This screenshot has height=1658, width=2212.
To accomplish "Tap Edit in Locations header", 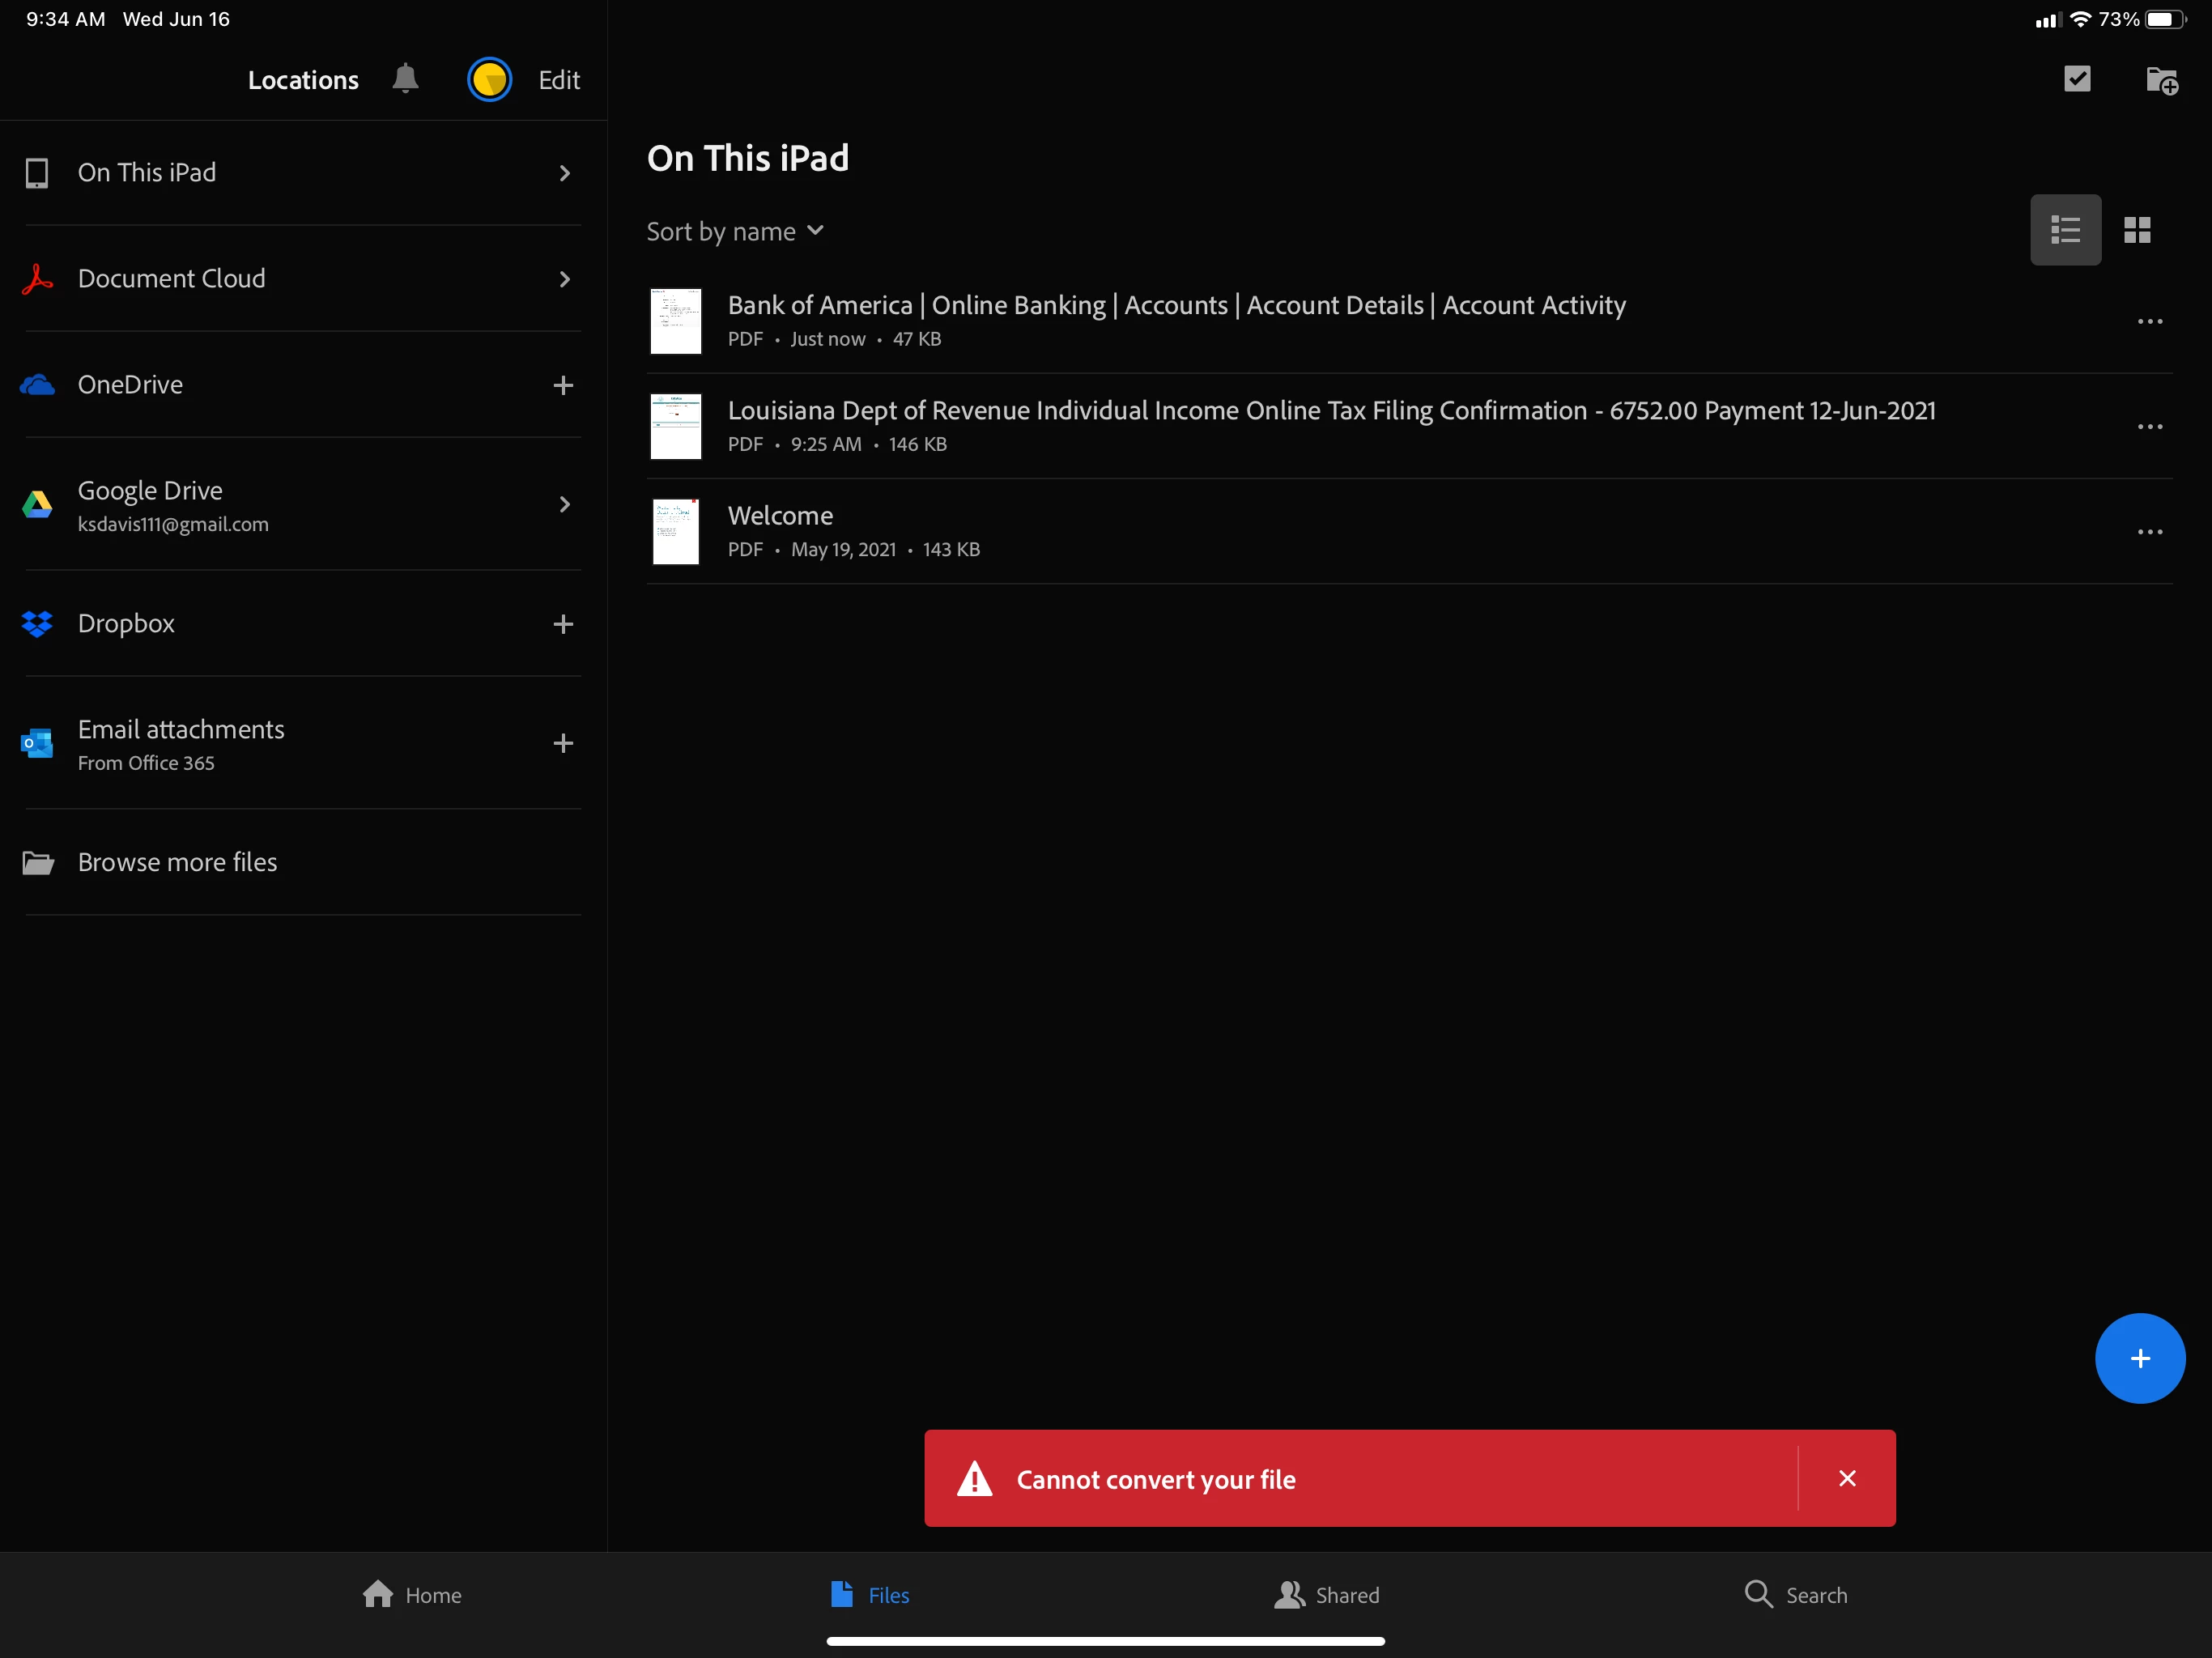I will (559, 80).
